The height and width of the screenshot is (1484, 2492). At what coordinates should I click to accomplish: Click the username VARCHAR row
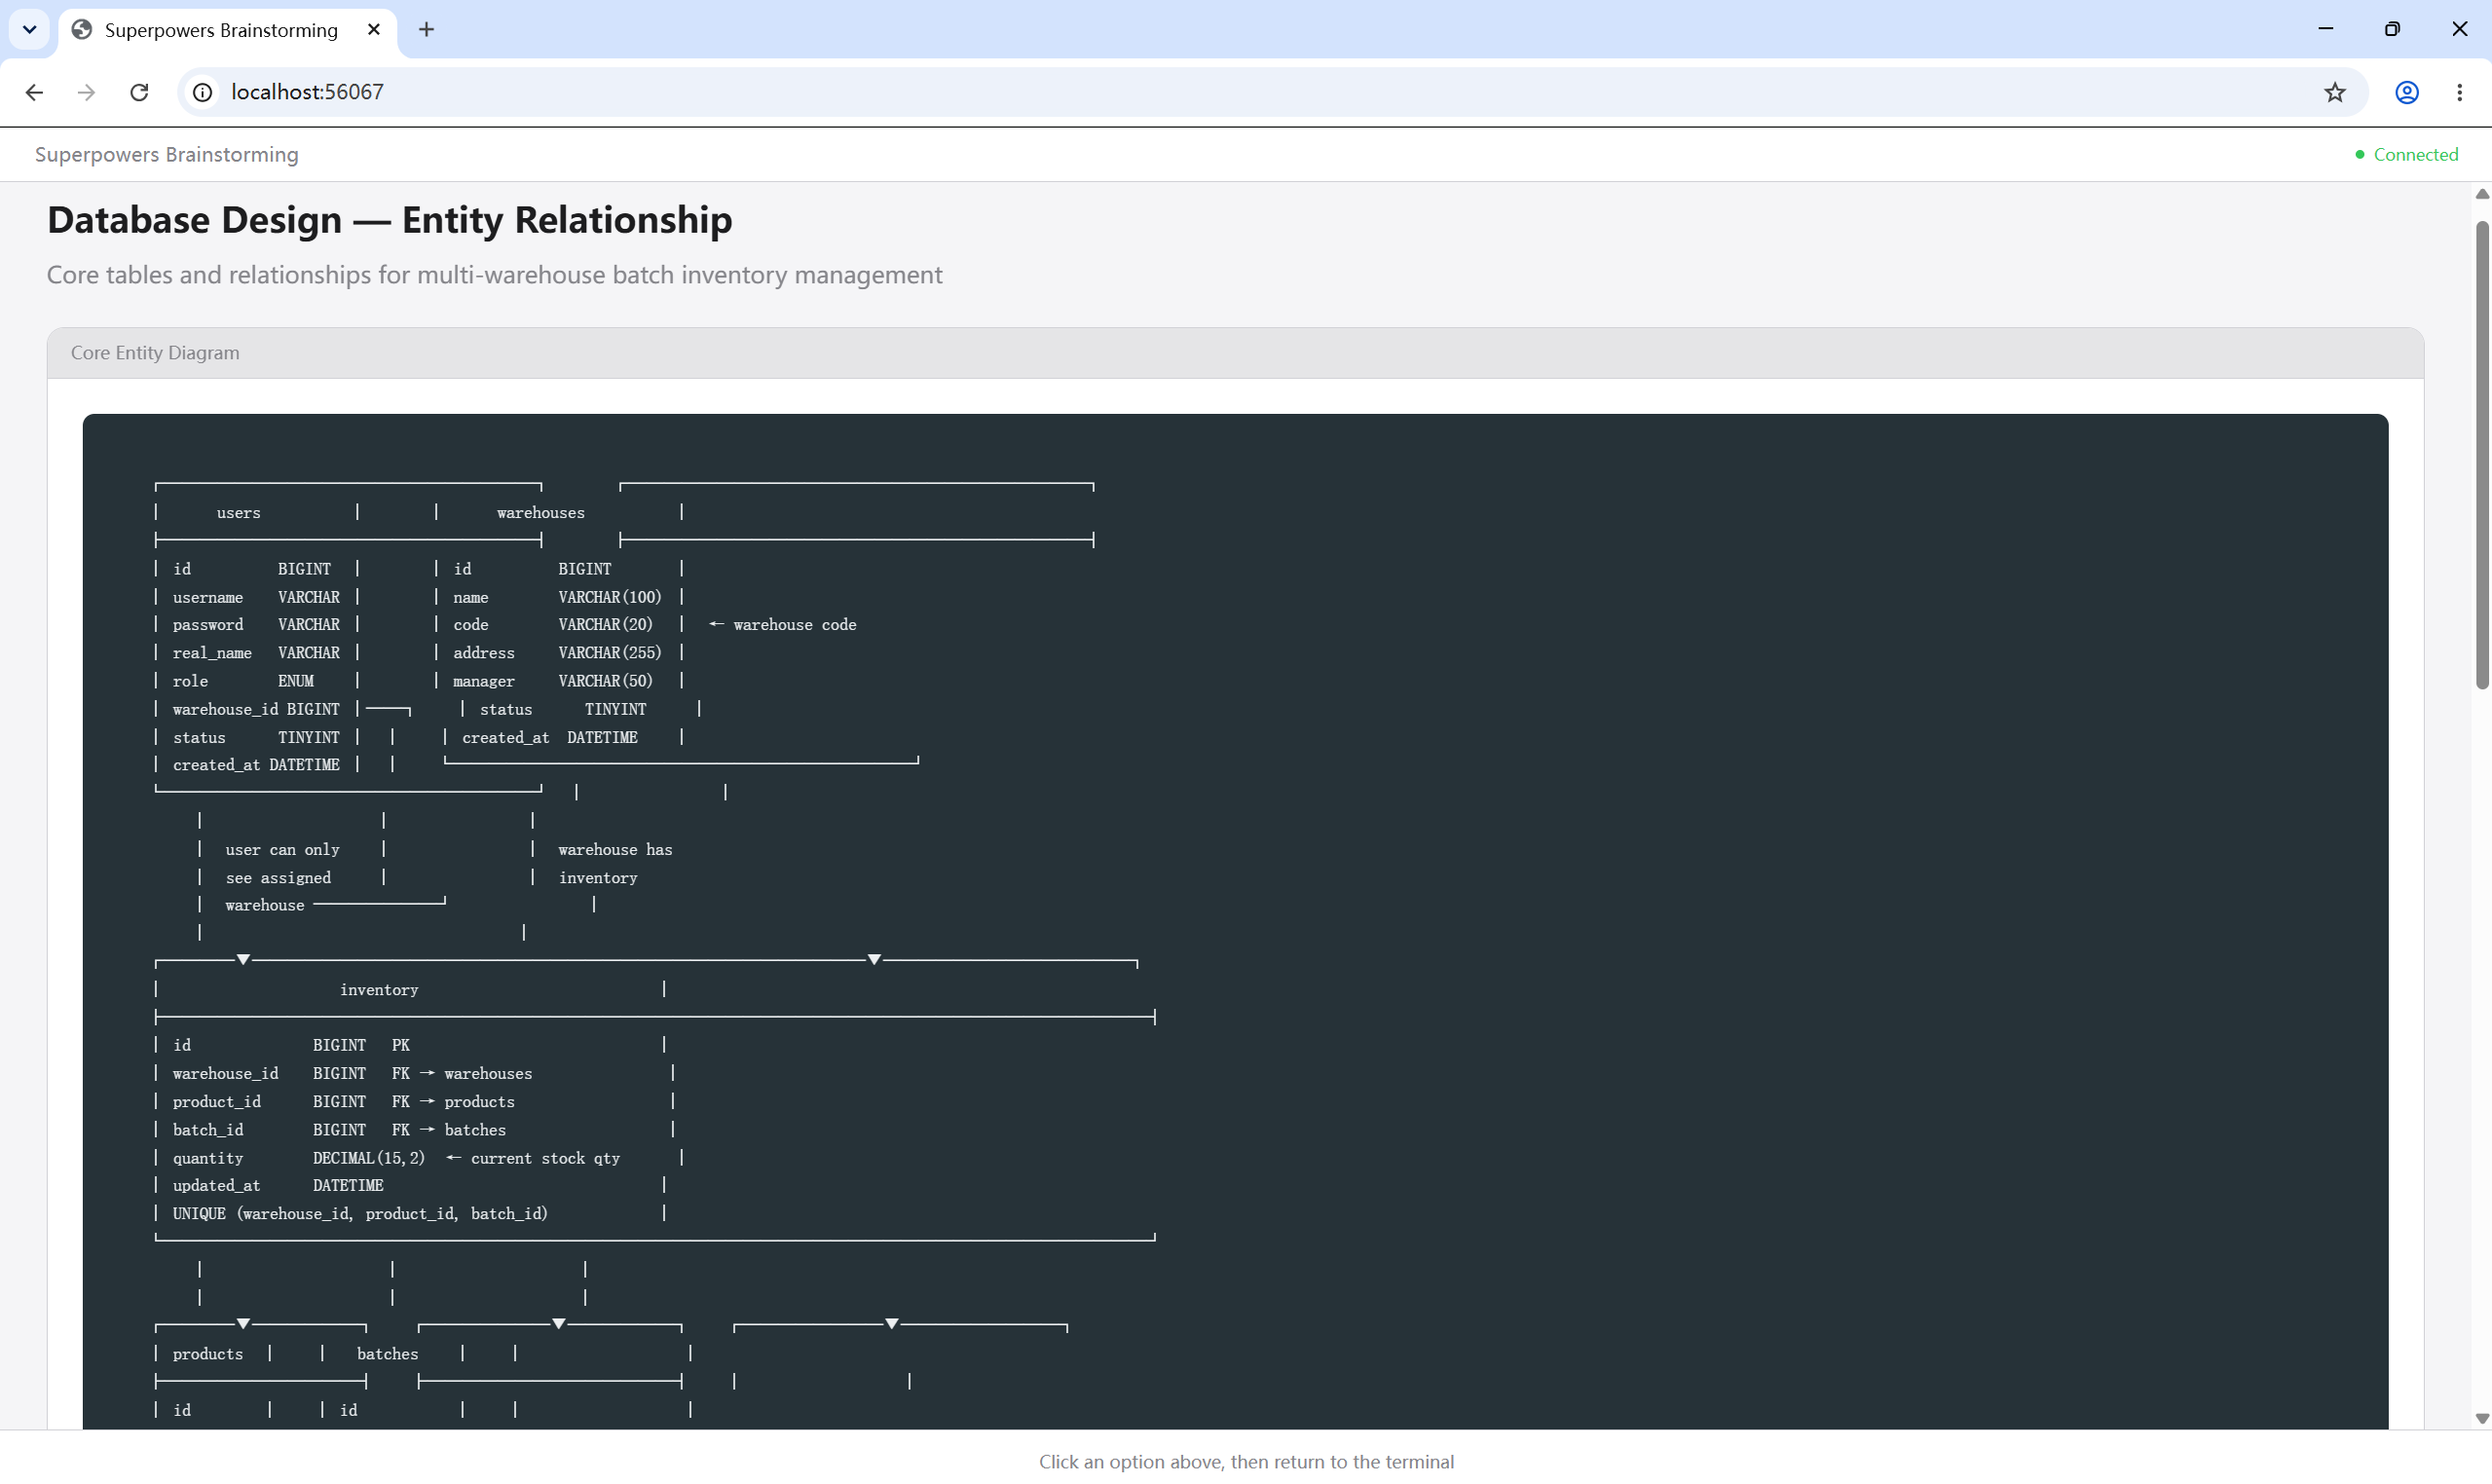[256, 597]
